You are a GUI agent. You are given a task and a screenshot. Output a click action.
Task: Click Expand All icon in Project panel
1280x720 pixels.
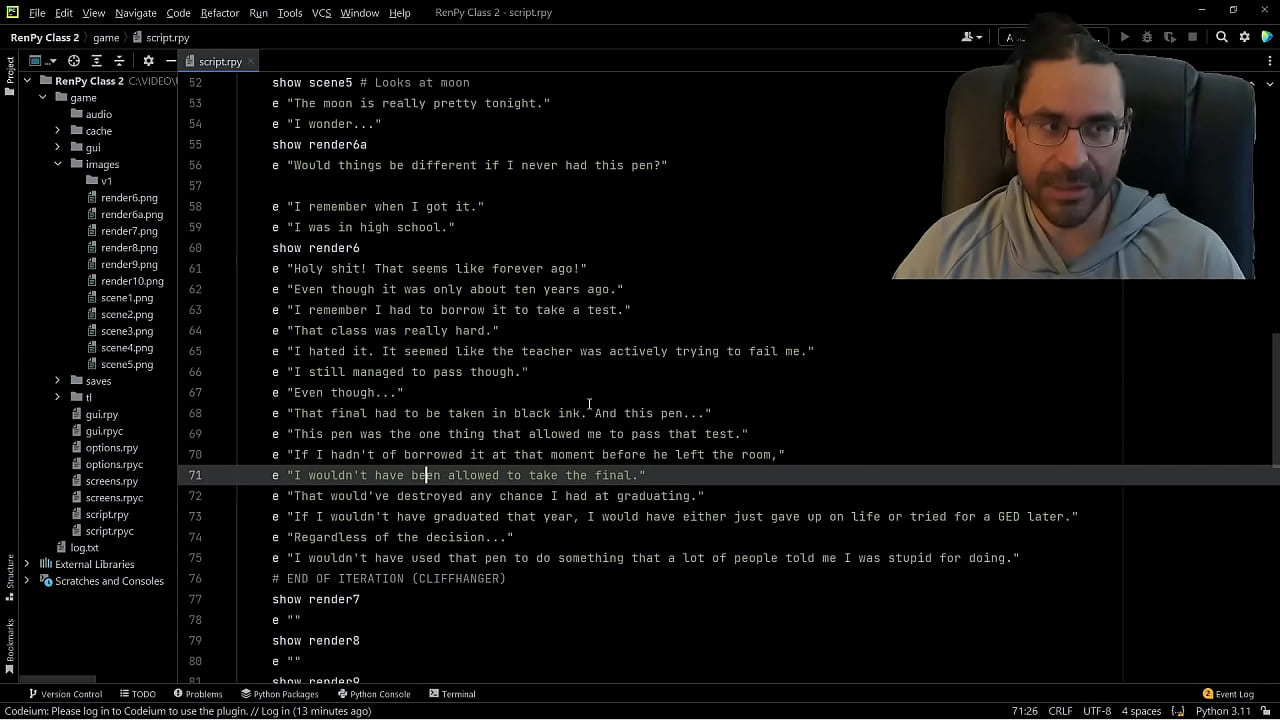point(97,61)
